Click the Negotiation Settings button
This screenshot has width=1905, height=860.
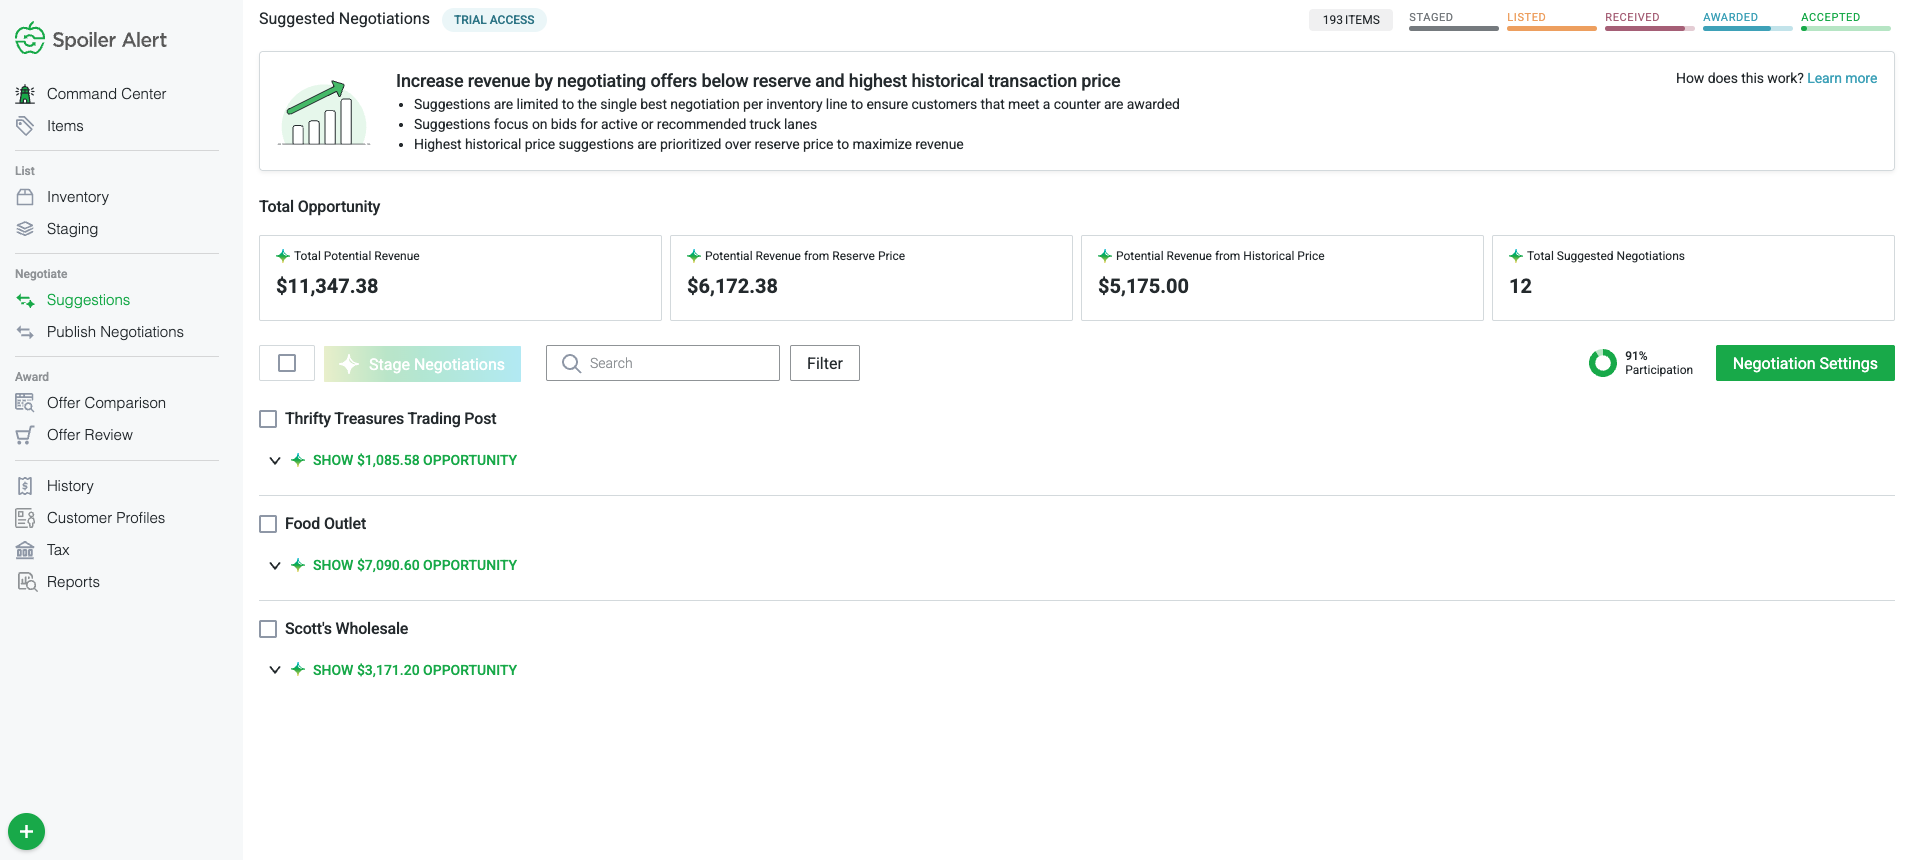[x=1804, y=364]
